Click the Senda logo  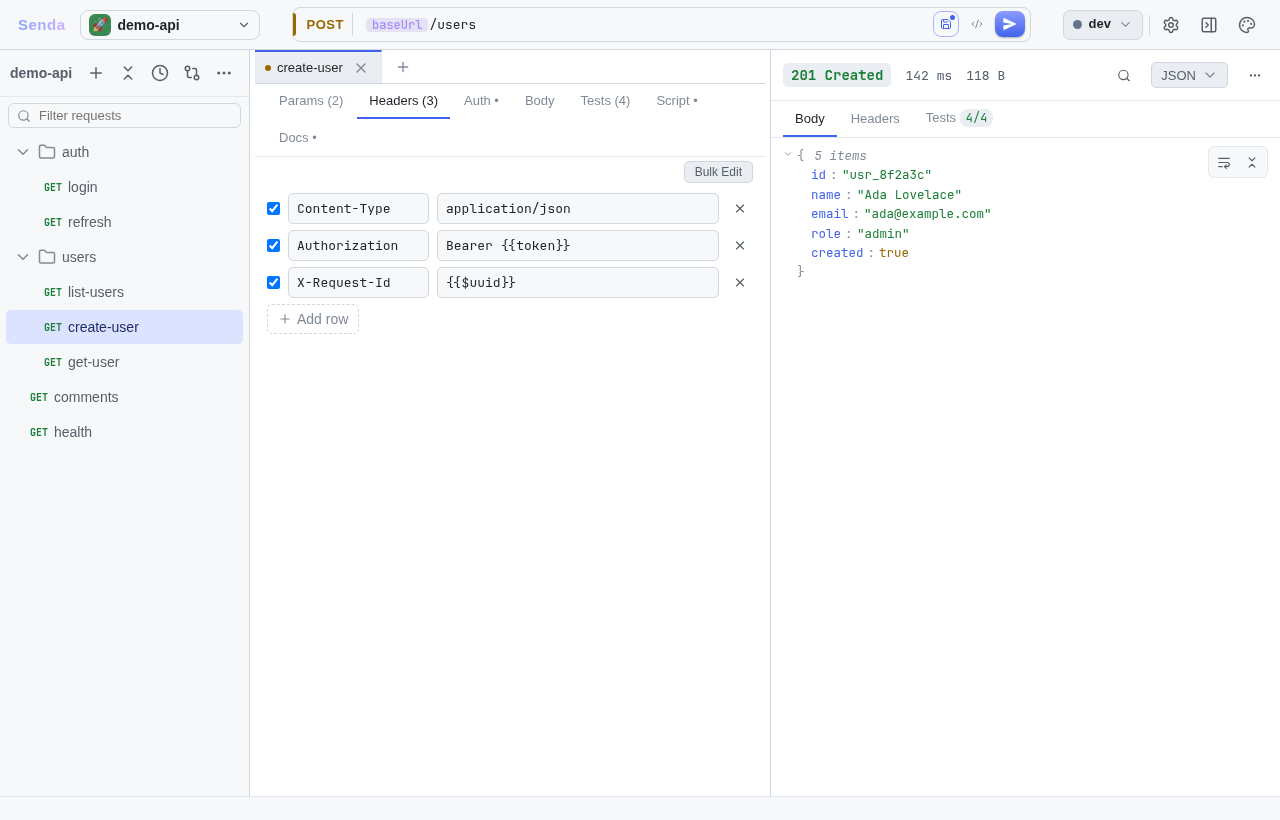point(42,25)
